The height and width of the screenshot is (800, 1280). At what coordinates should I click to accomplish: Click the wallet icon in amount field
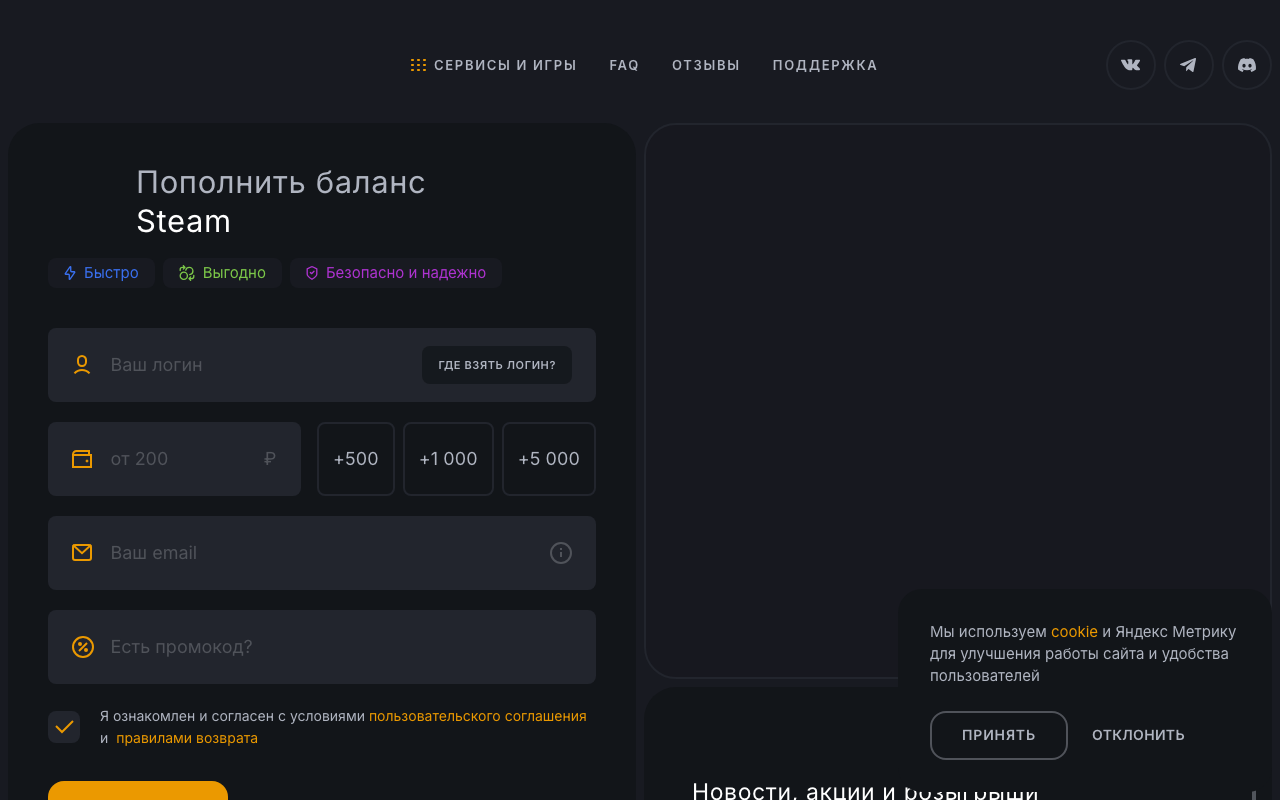point(82,459)
